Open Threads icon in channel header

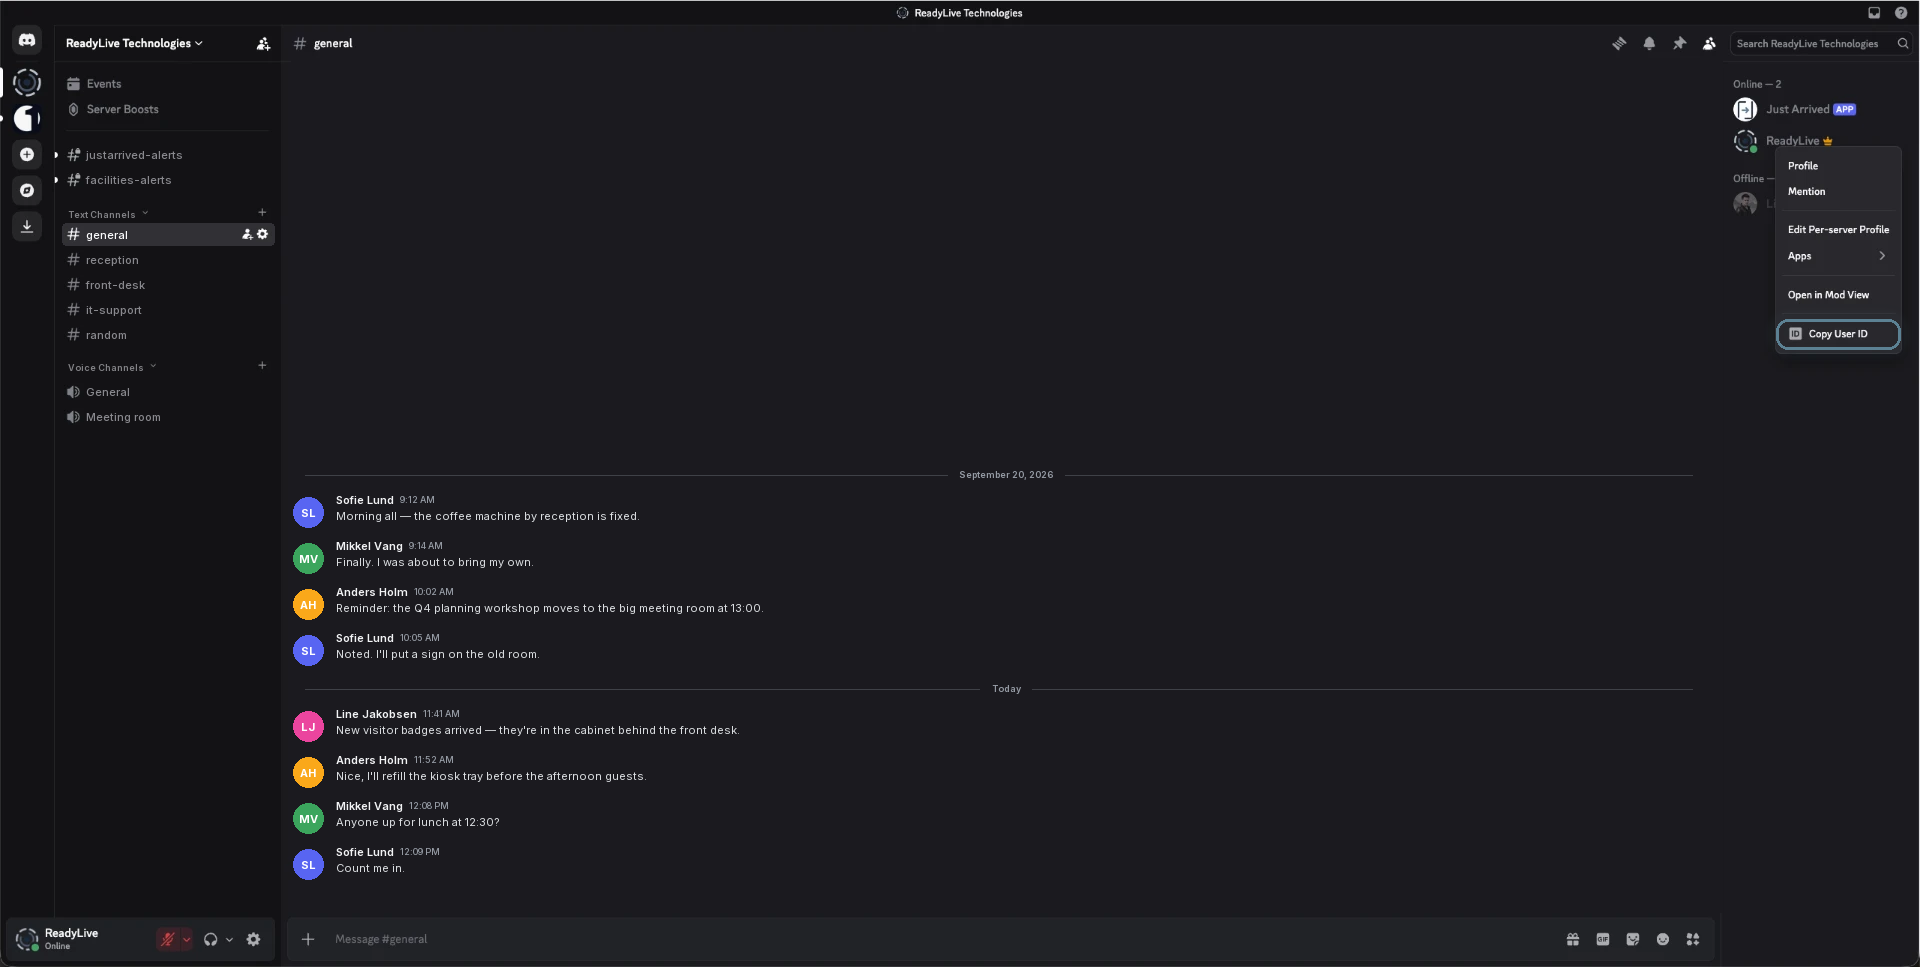(x=1619, y=43)
